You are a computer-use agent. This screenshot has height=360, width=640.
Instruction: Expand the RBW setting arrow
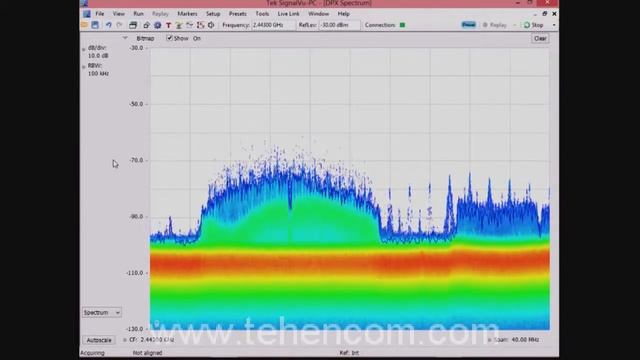(84, 67)
